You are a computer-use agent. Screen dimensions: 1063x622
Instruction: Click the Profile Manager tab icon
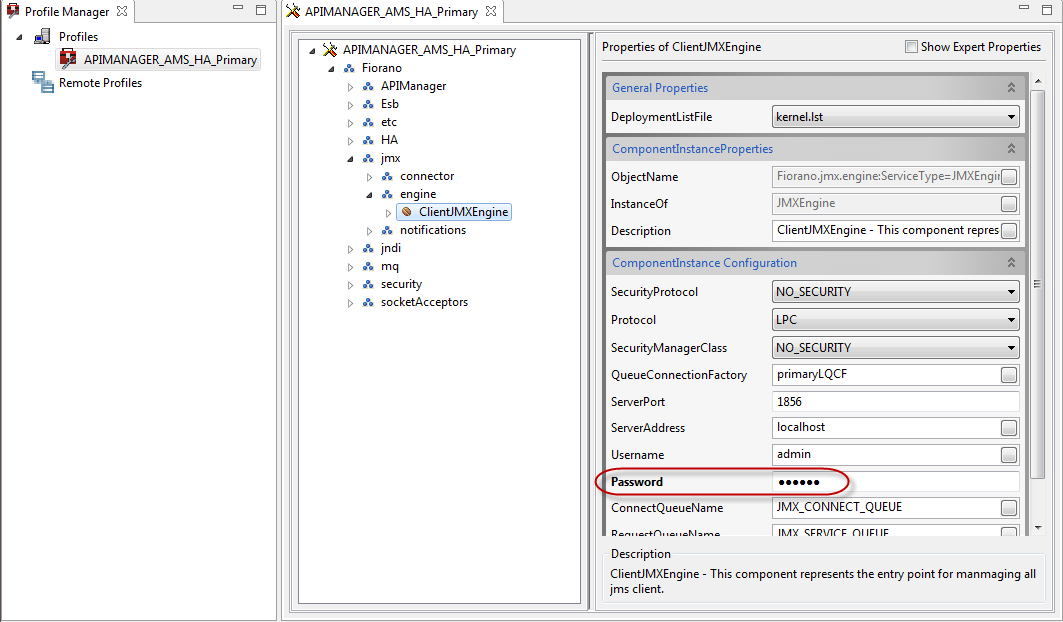pos(12,11)
